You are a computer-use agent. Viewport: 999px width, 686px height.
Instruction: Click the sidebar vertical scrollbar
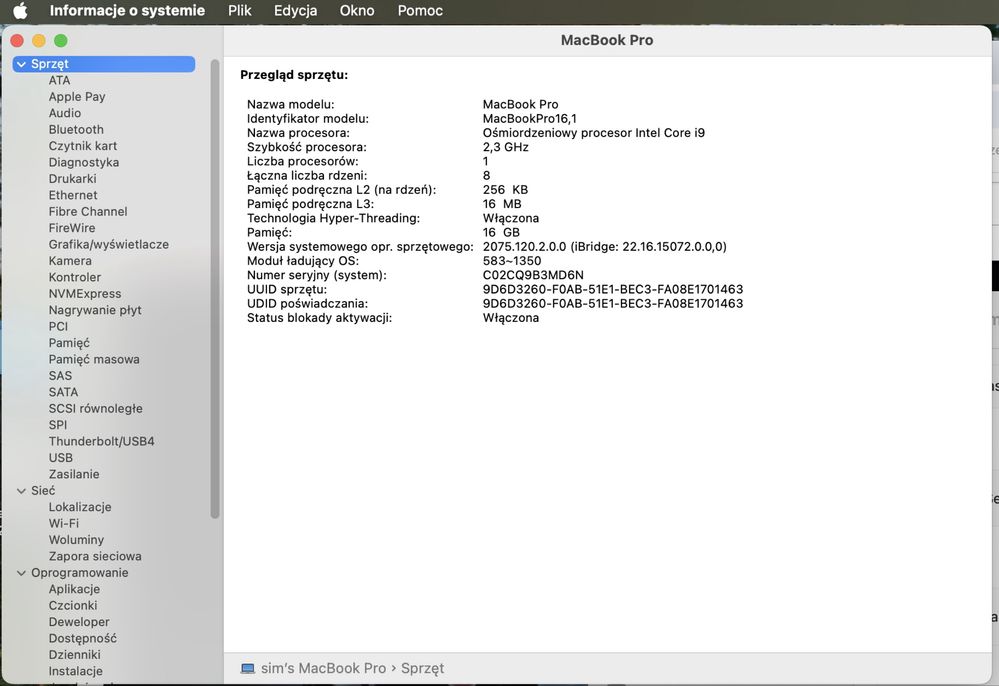215,289
